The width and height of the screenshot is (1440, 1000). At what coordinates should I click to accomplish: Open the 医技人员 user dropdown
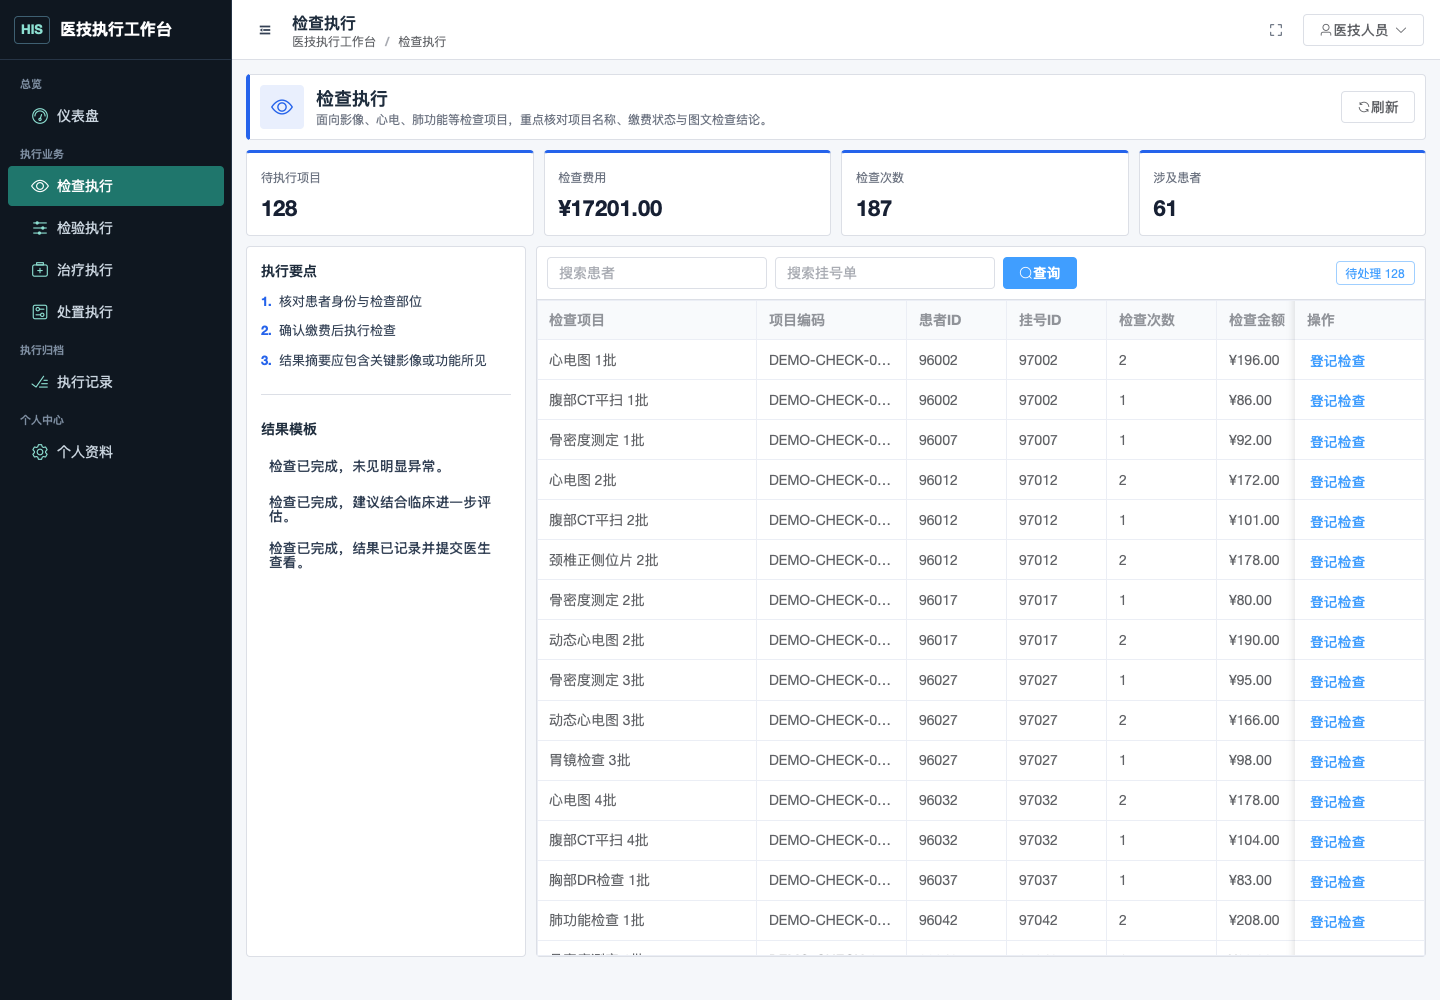coord(1363,30)
